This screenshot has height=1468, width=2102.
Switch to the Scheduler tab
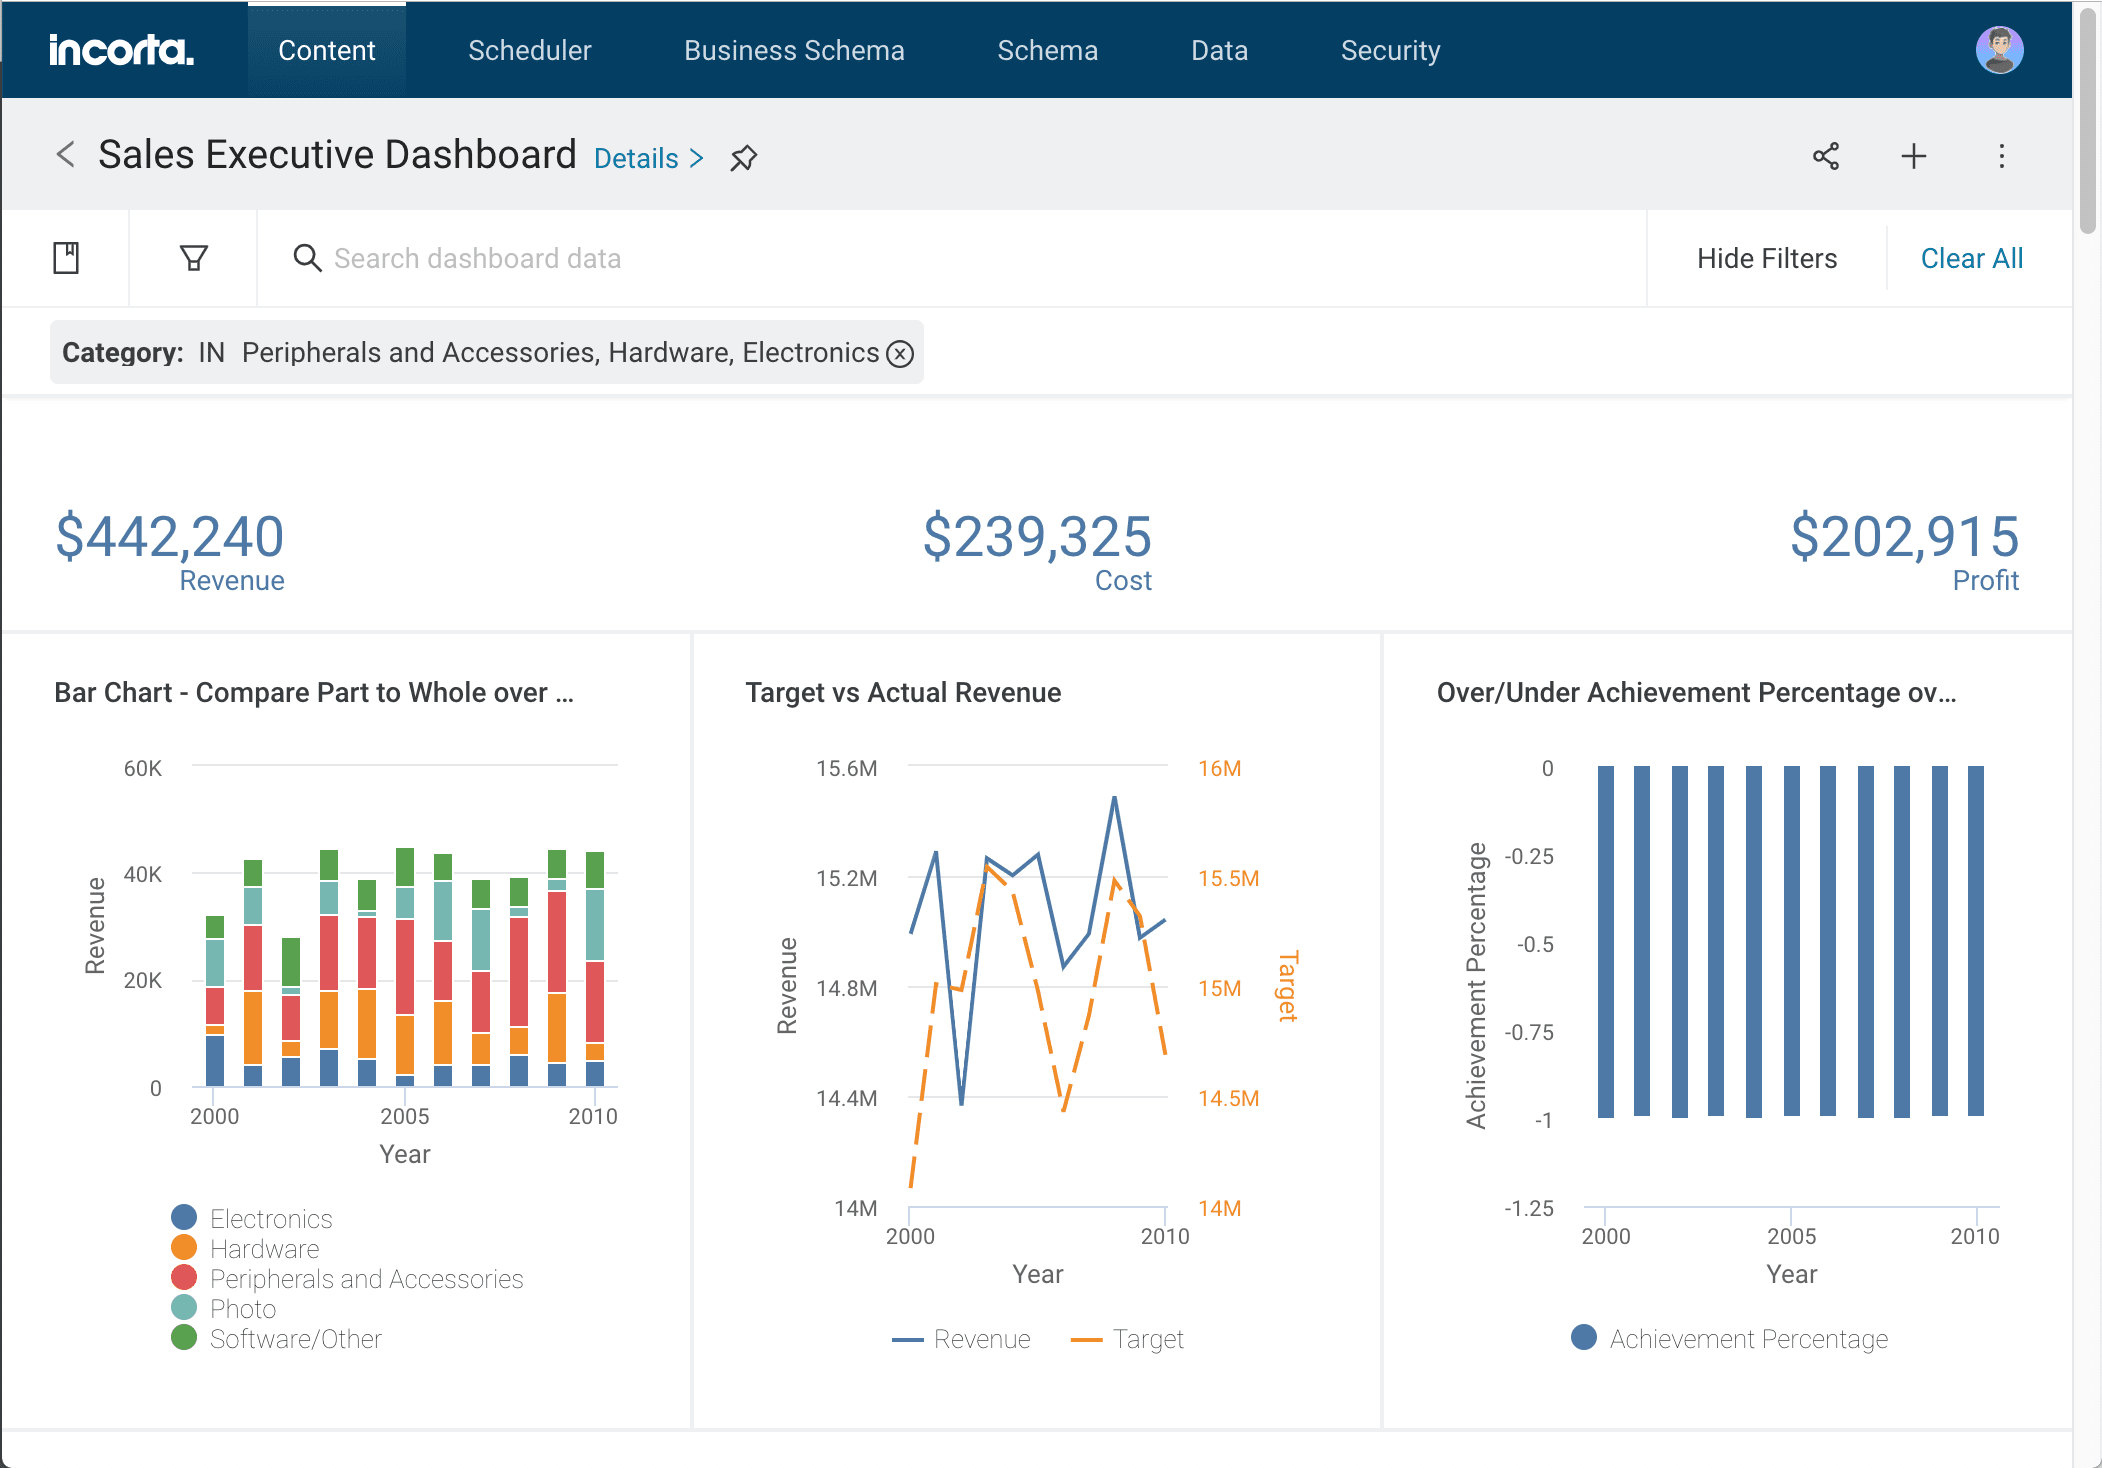point(529,50)
